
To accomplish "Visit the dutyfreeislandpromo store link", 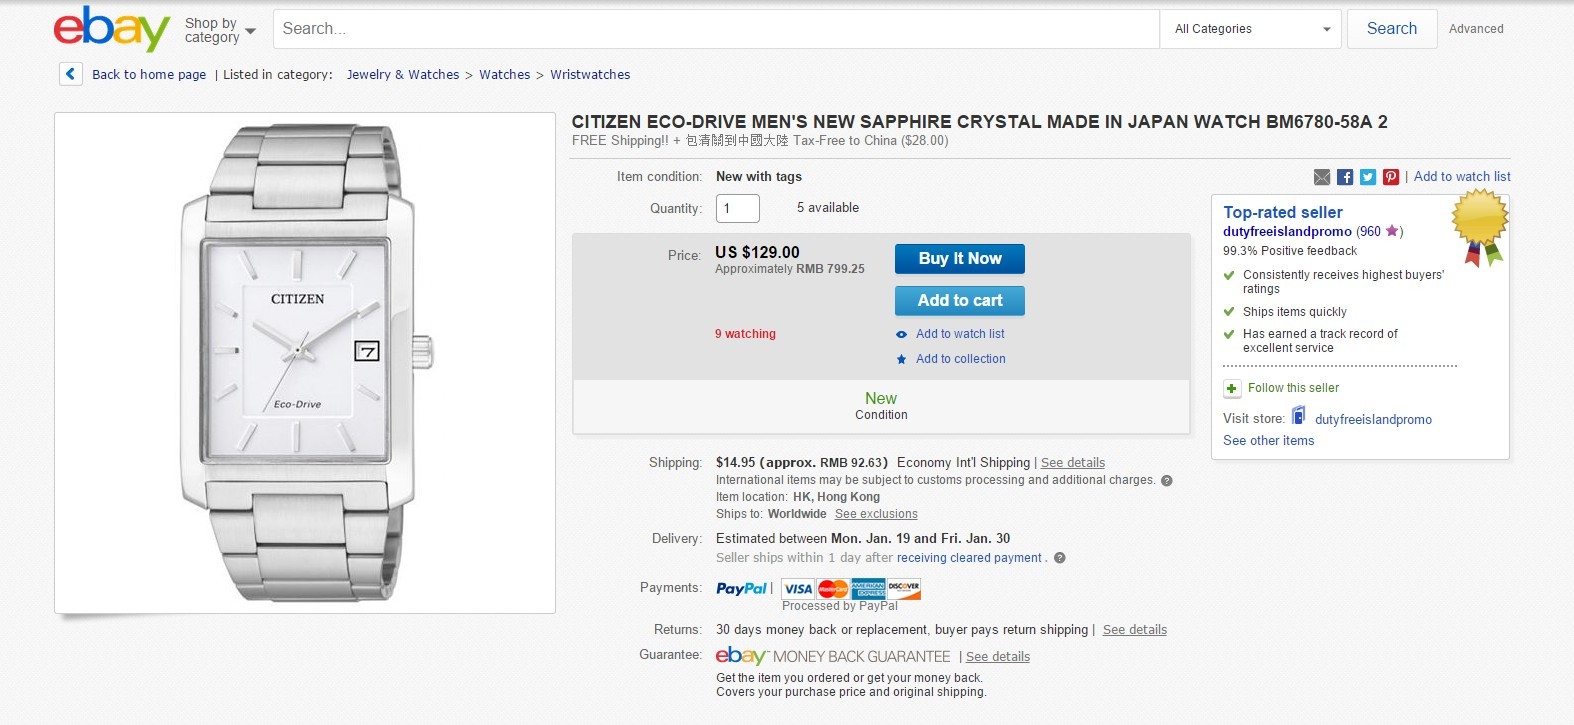I will [1373, 420].
